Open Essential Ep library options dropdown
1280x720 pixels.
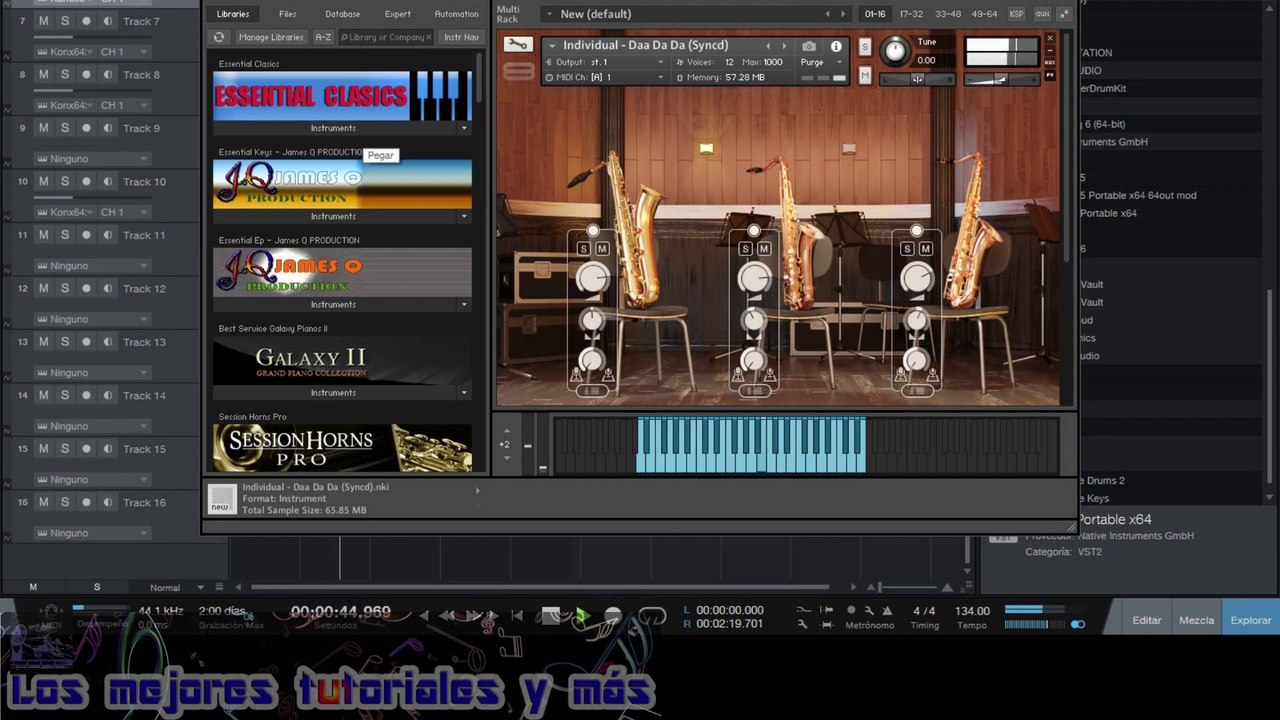click(464, 304)
